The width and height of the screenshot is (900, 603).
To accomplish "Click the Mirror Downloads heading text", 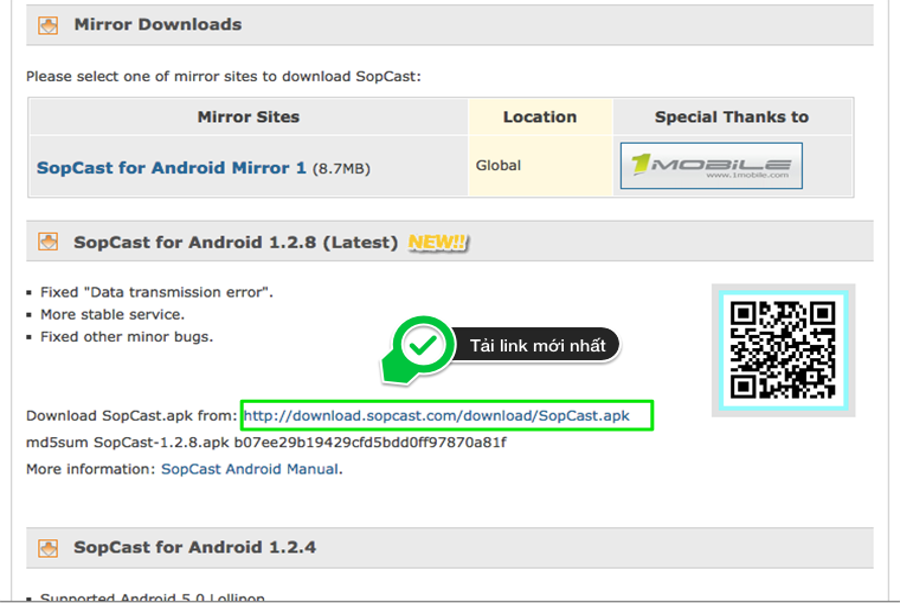I will click(158, 25).
